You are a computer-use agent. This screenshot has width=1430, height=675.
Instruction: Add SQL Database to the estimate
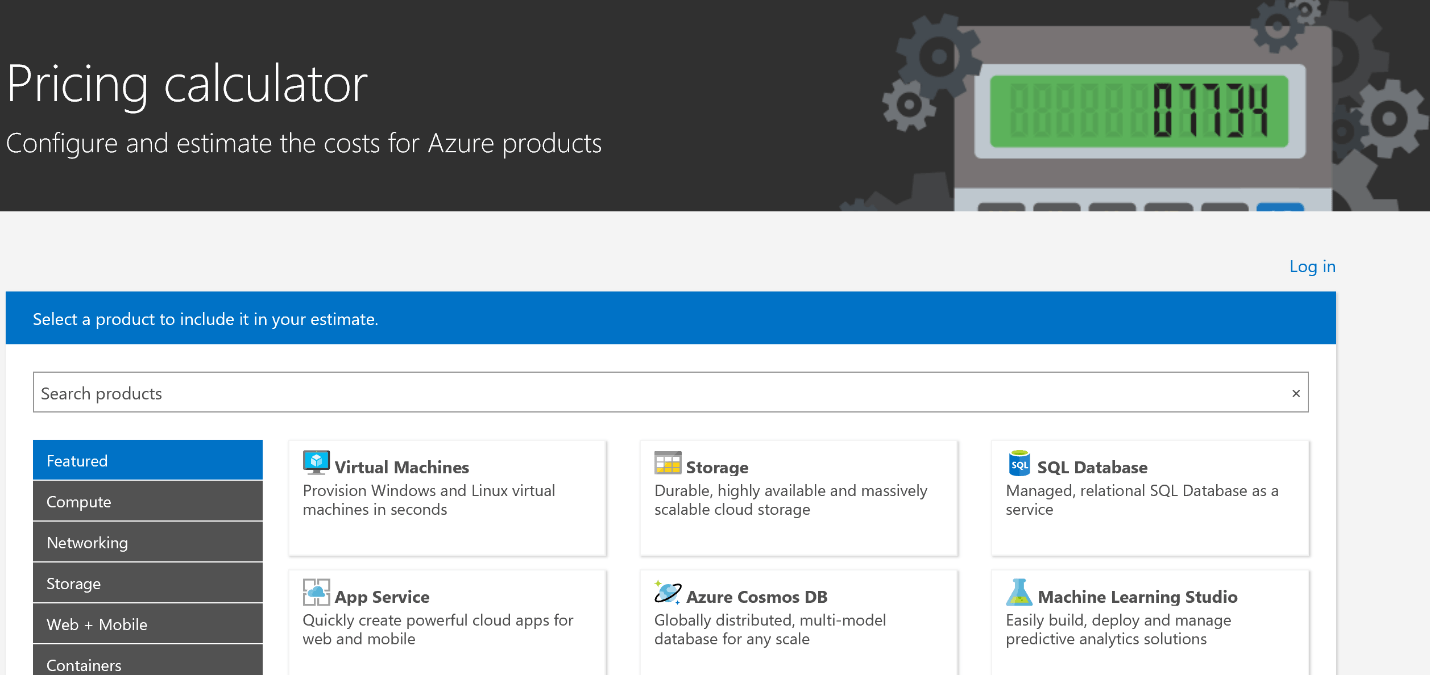pos(1149,497)
